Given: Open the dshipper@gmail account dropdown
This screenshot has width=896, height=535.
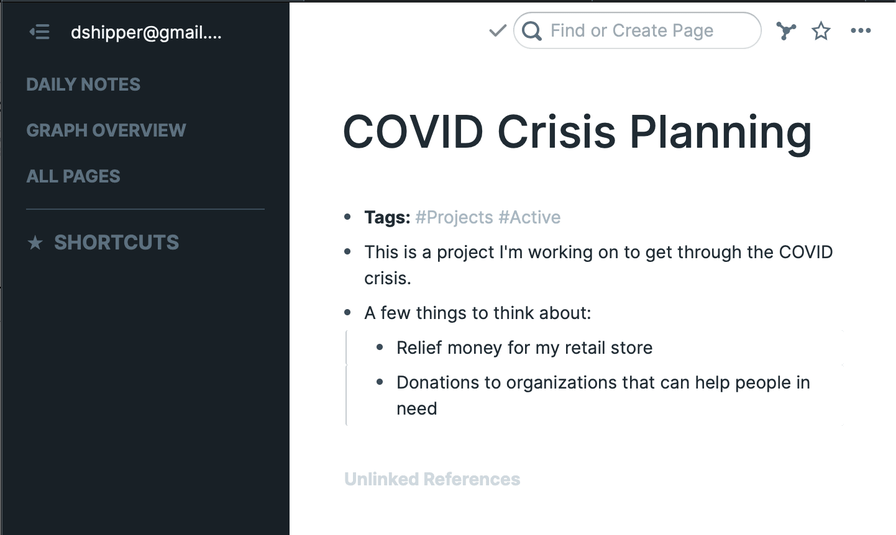Looking at the screenshot, I should click(x=146, y=32).
